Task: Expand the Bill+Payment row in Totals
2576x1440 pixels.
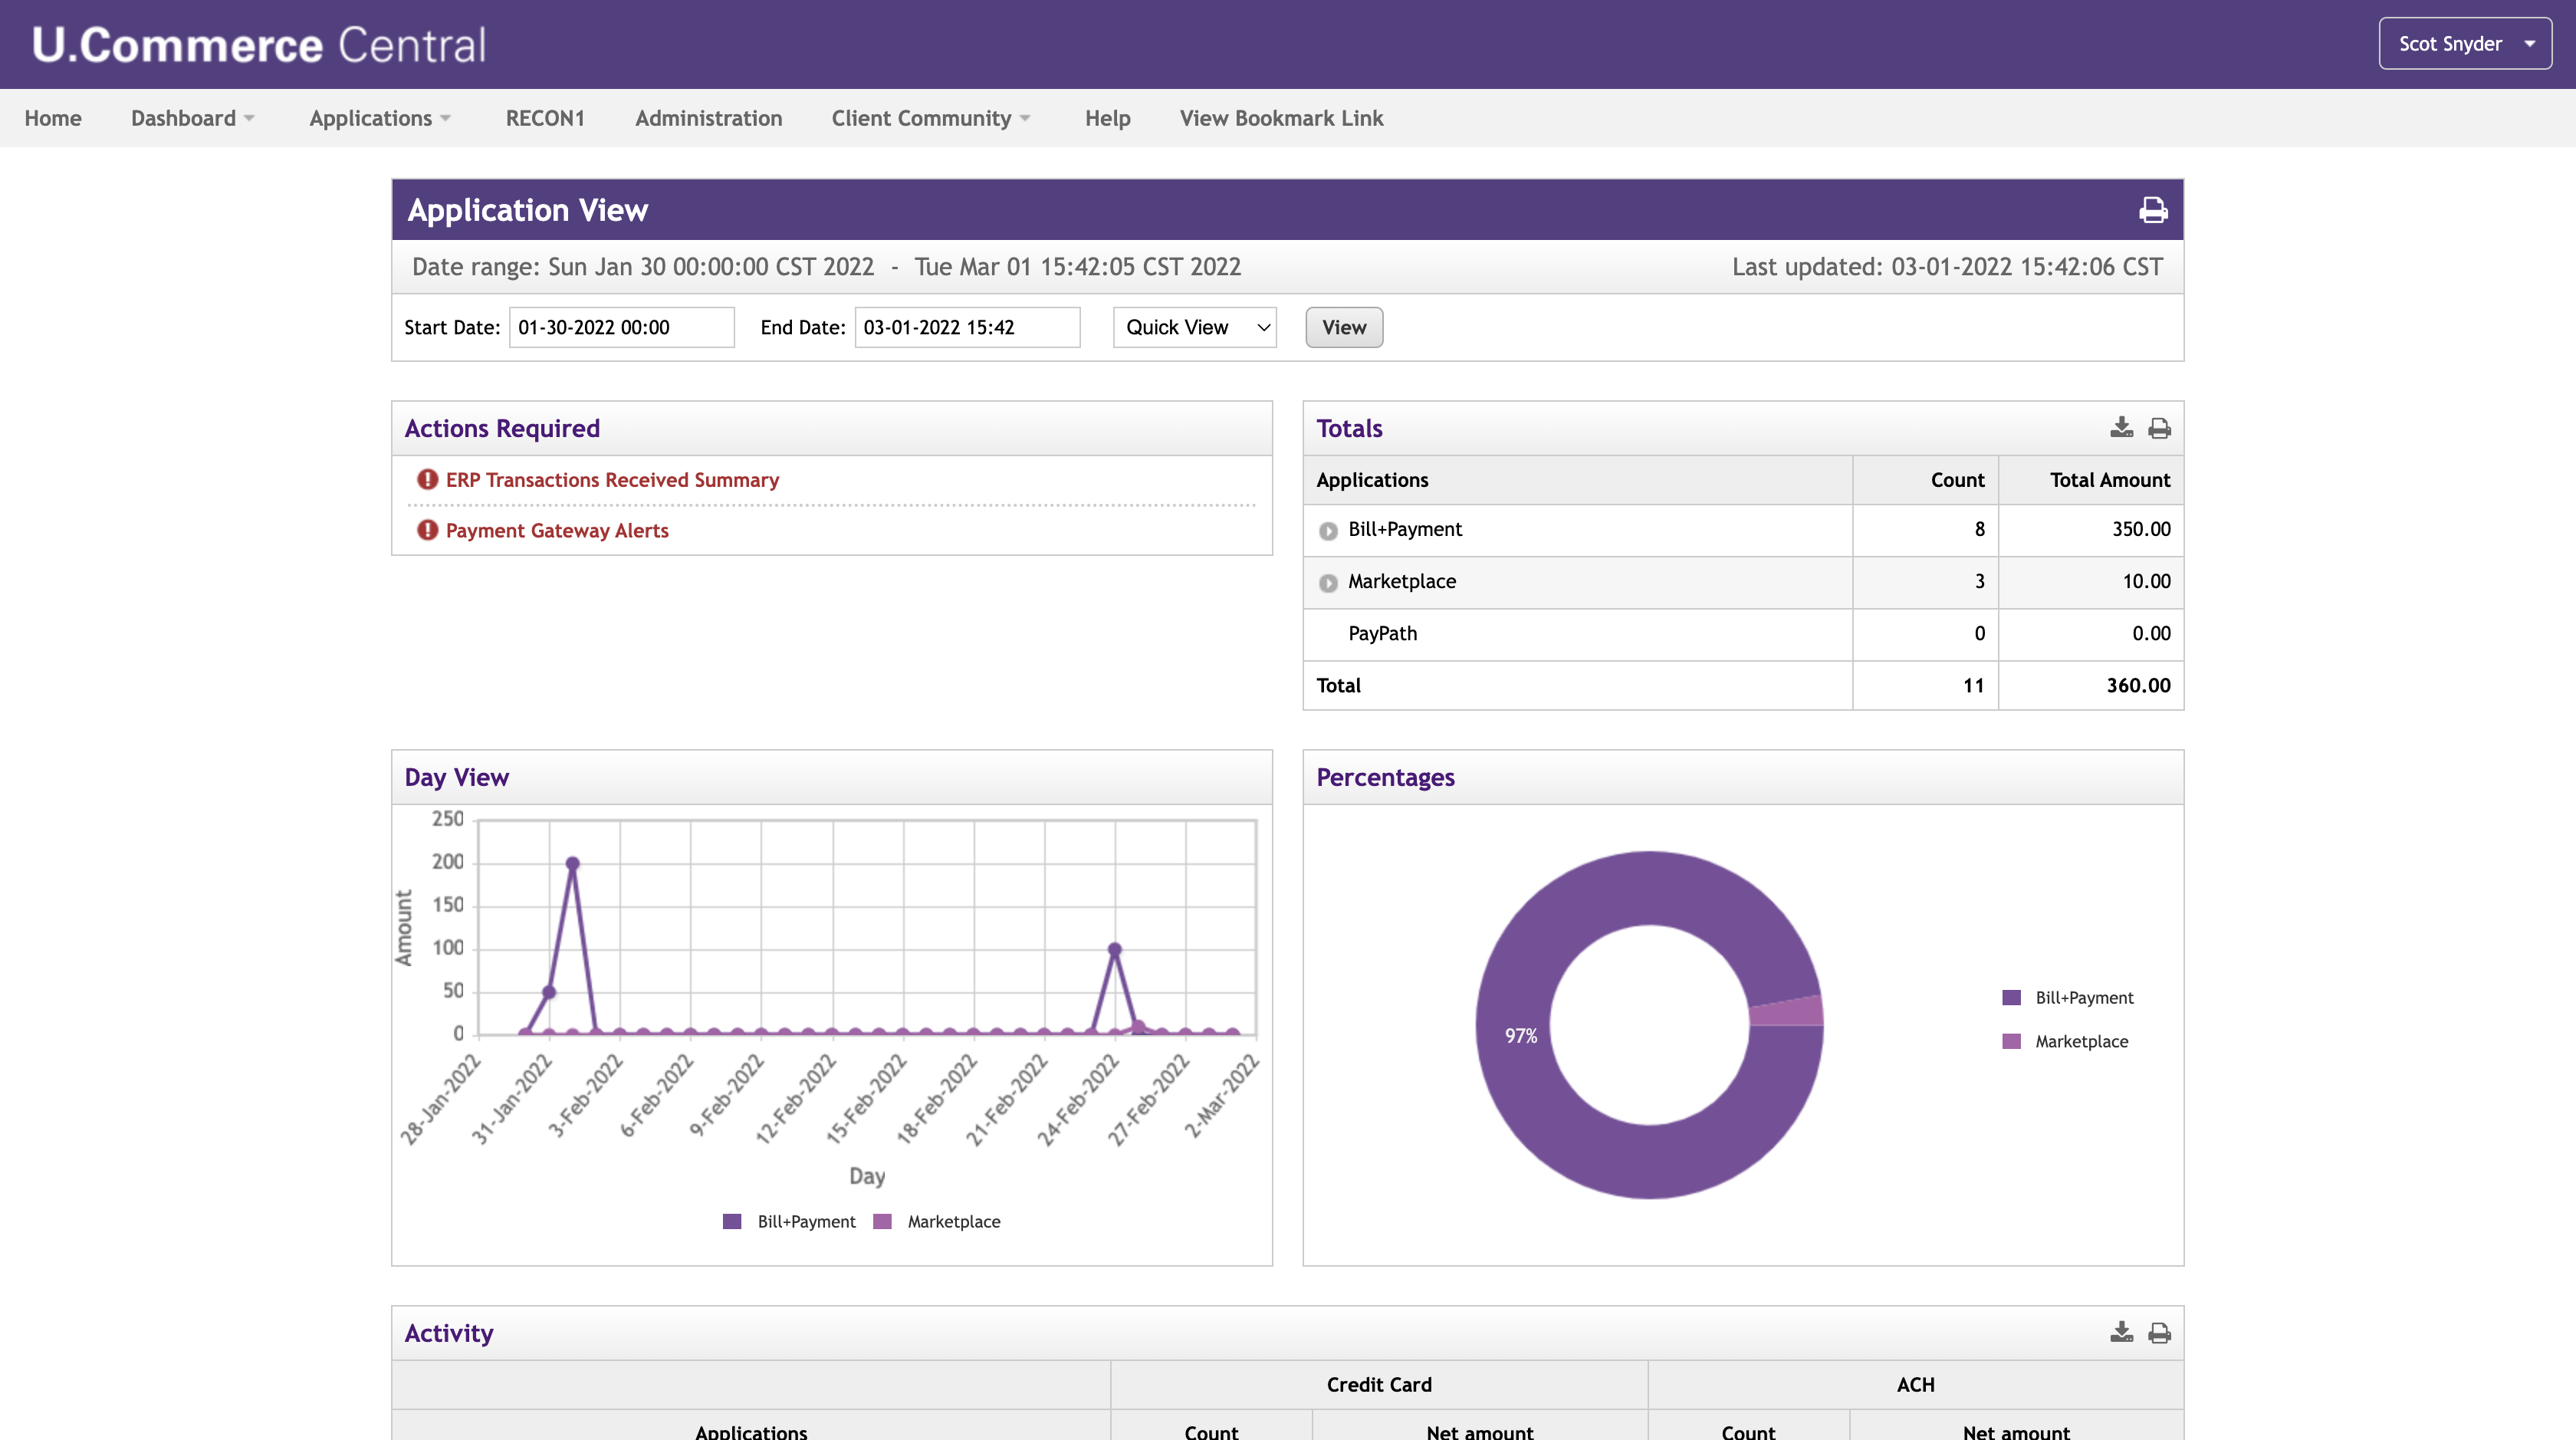Action: coord(1328,531)
